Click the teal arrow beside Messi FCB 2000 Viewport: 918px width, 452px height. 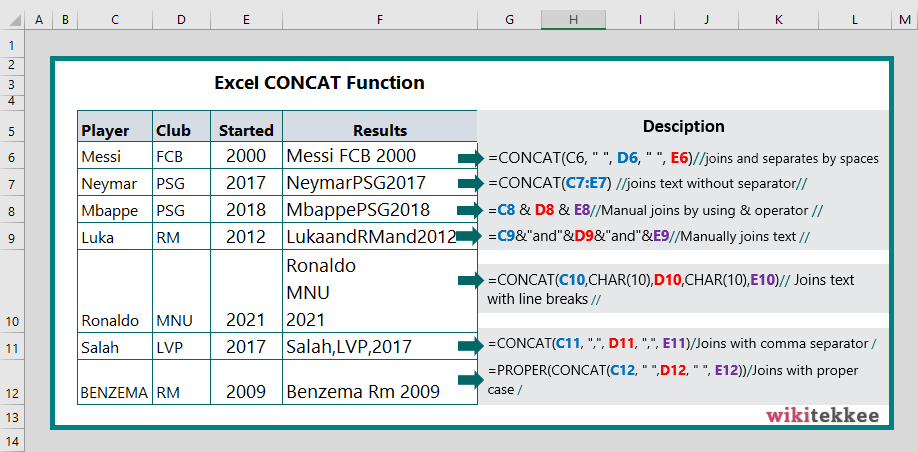pyautogui.click(x=471, y=158)
